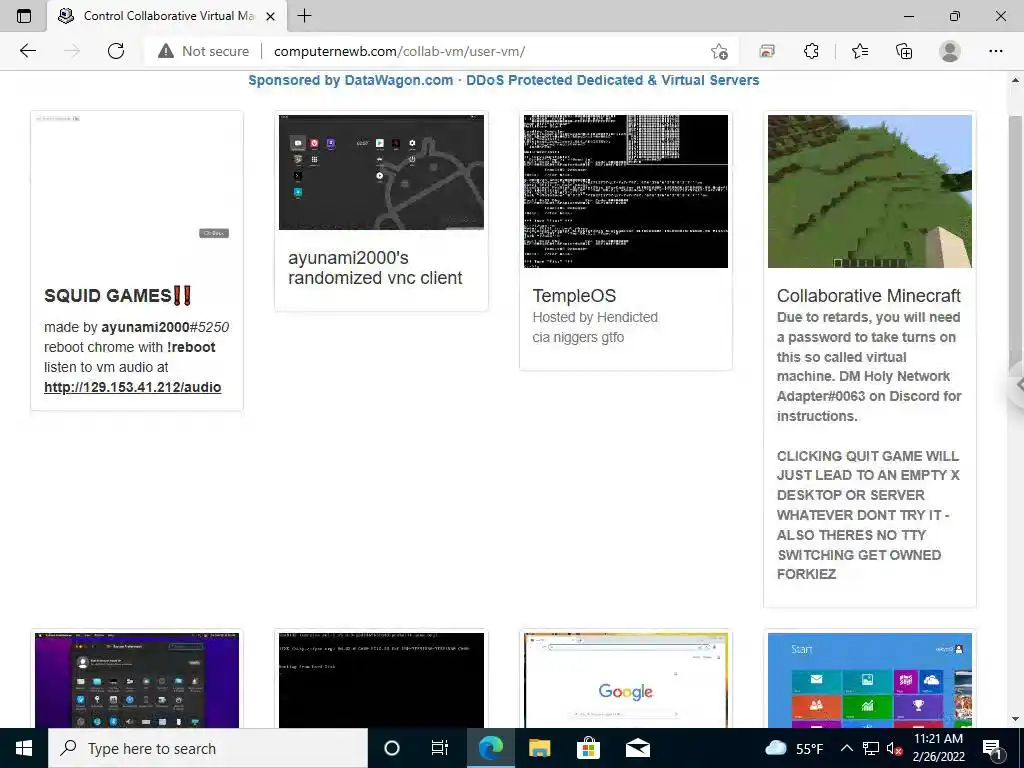
Task: Open the Collections icon
Action: (904, 51)
